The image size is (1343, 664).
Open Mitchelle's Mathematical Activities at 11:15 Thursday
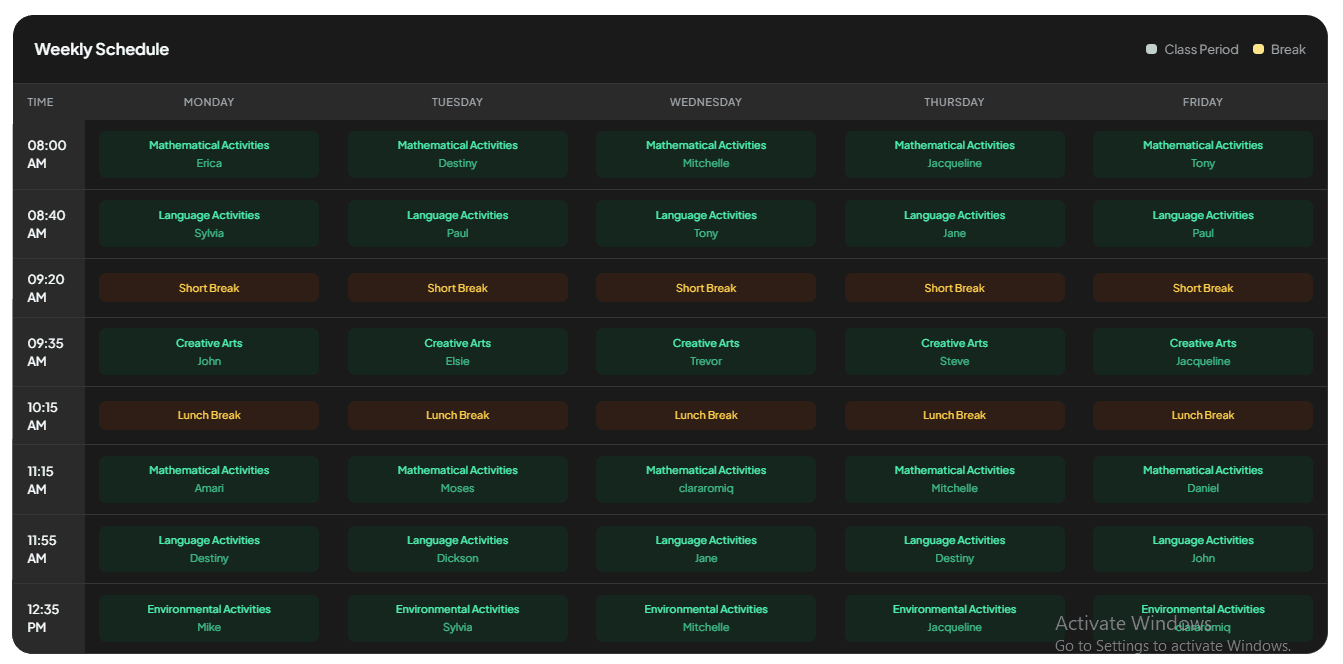(x=954, y=478)
